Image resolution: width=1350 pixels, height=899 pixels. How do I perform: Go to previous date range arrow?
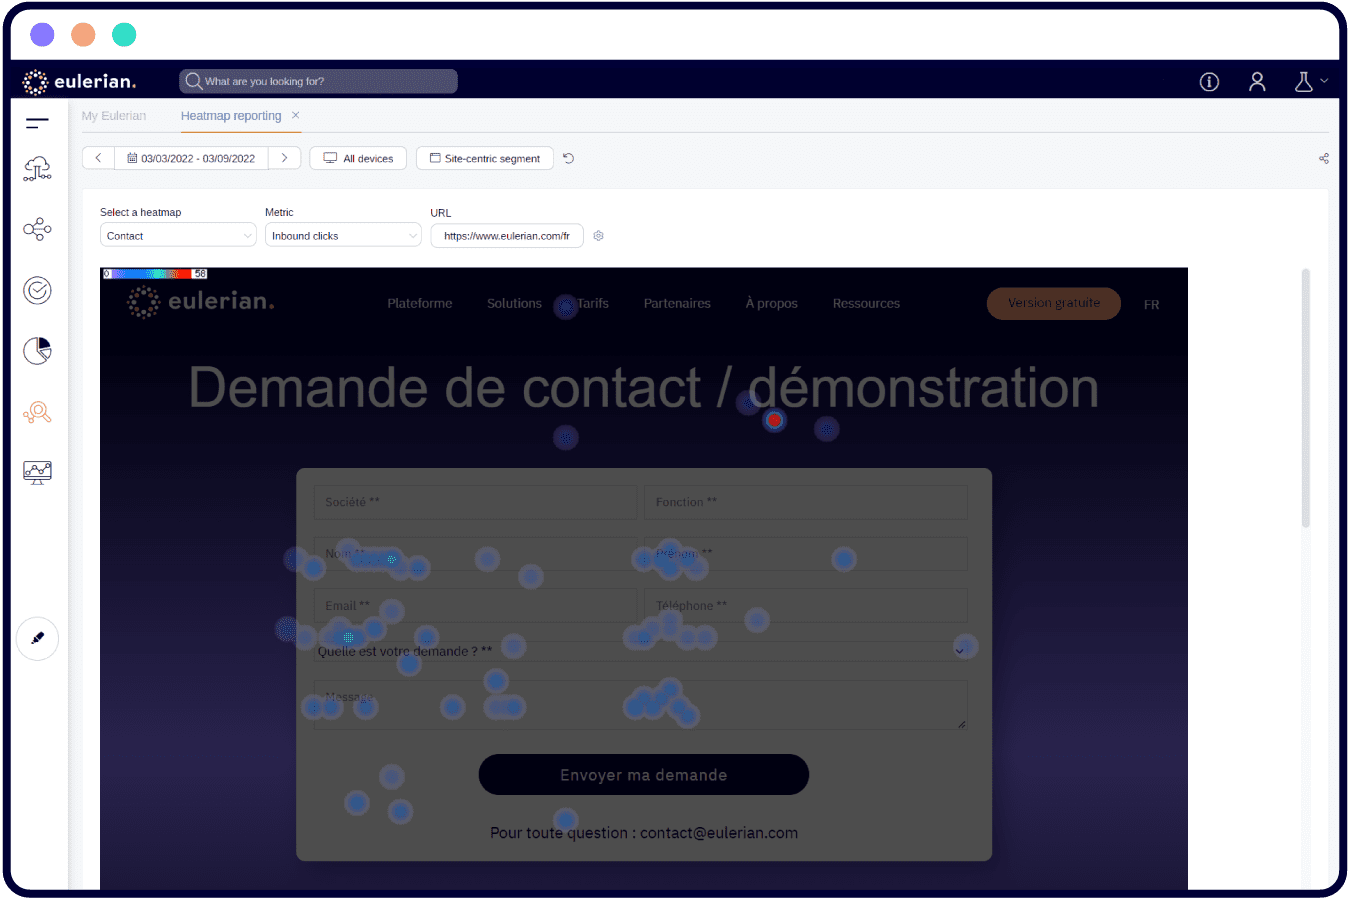pos(98,158)
